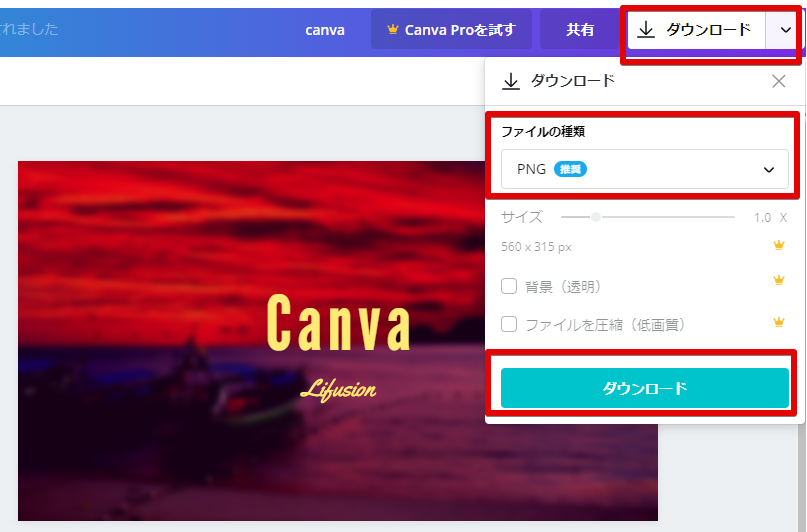Adjust the size slider handle

(x=596, y=217)
